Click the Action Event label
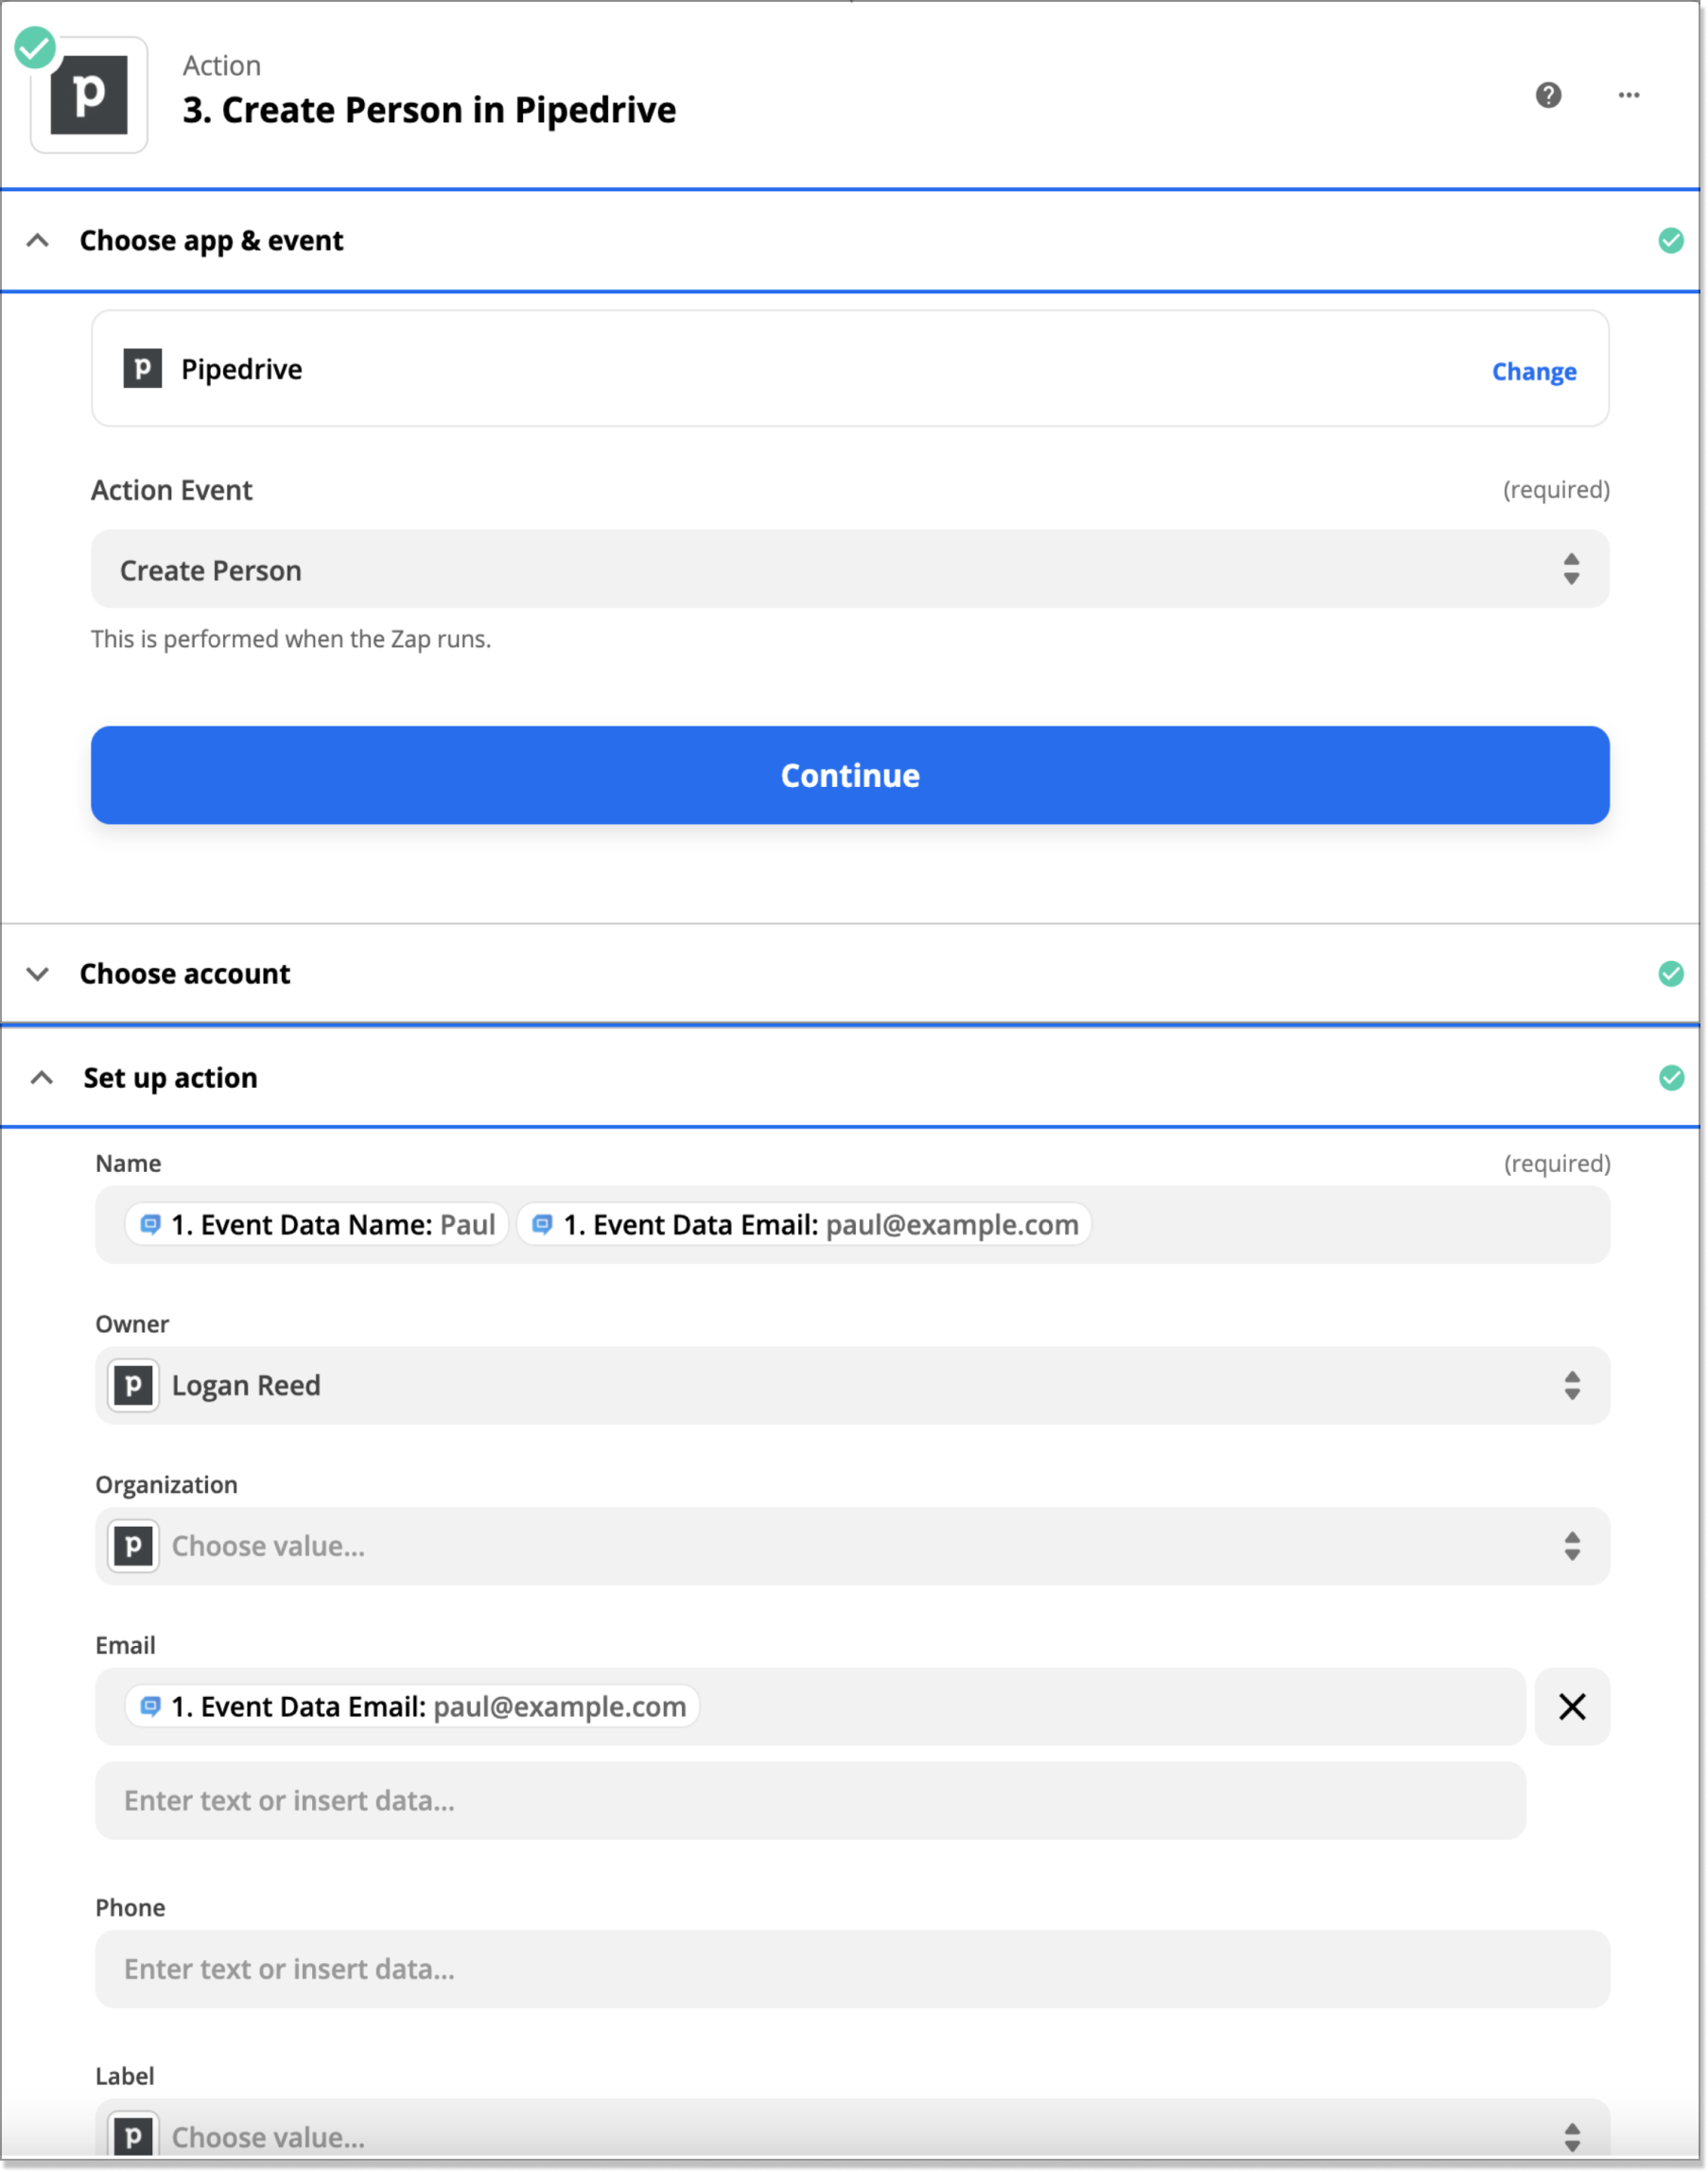 point(171,490)
